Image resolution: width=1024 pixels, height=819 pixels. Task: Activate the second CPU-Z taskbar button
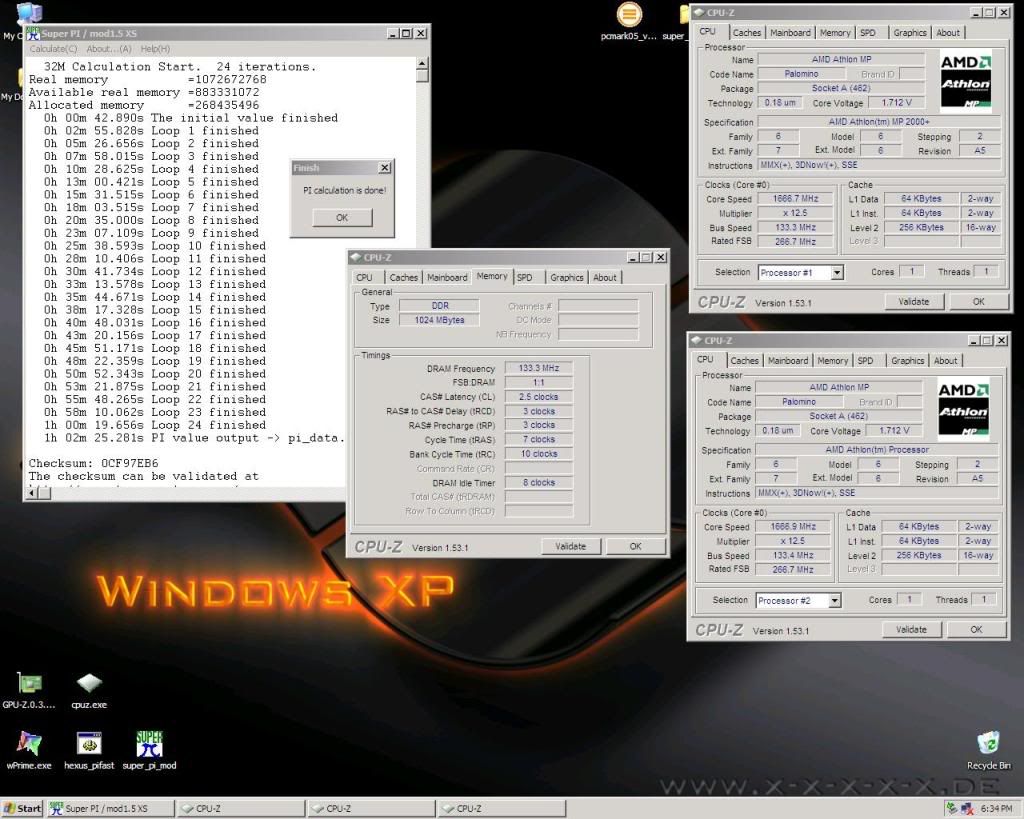tap(371, 809)
